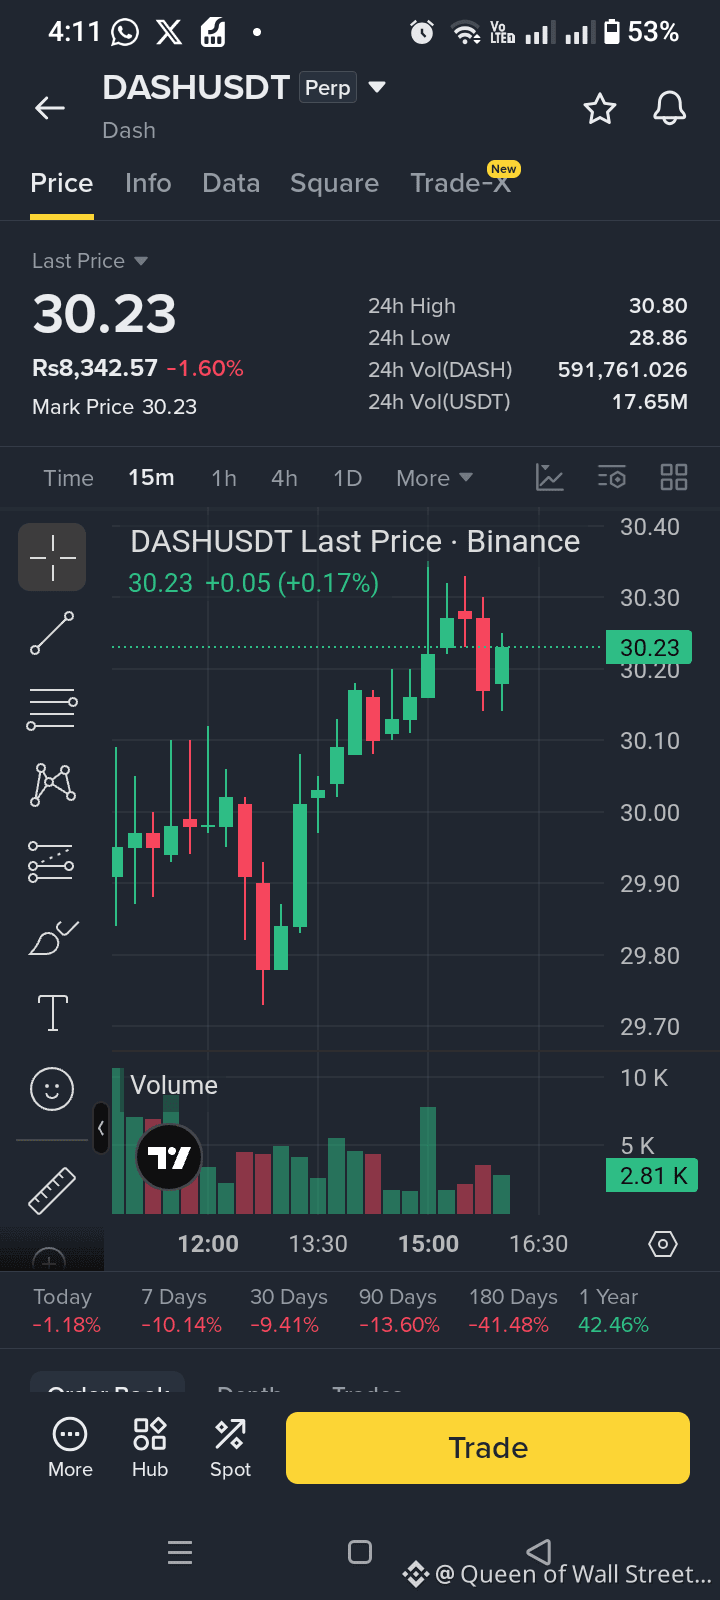This screenshot has width=720, height=1600.
Task: Select the text annotation tool
Action: click(52, 1013)
